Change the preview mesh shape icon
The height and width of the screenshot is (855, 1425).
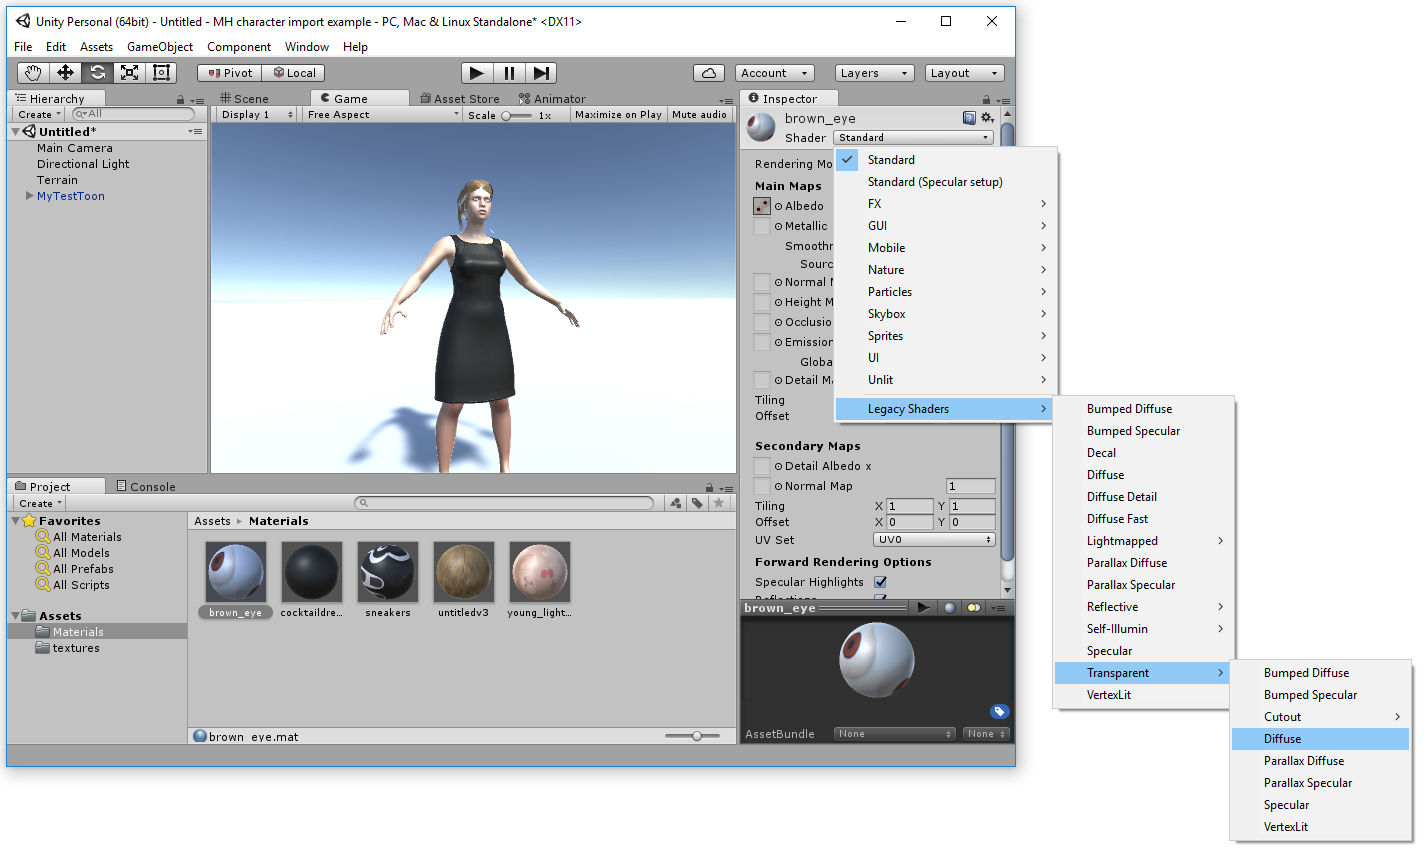[949, 608]
